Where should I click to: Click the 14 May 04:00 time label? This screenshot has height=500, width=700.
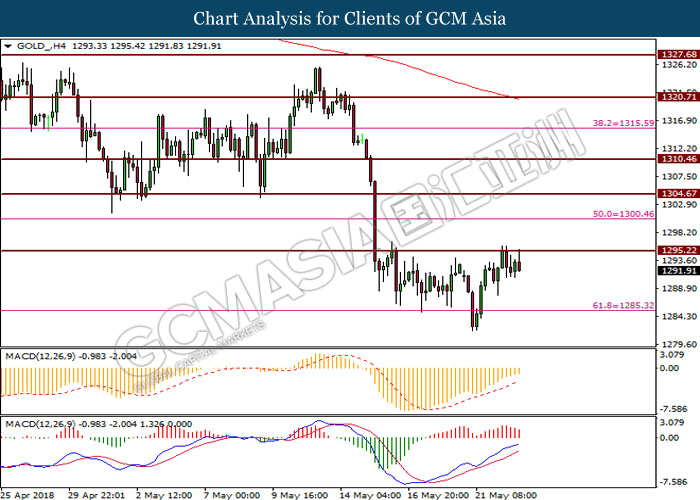(x=370, y=495)
